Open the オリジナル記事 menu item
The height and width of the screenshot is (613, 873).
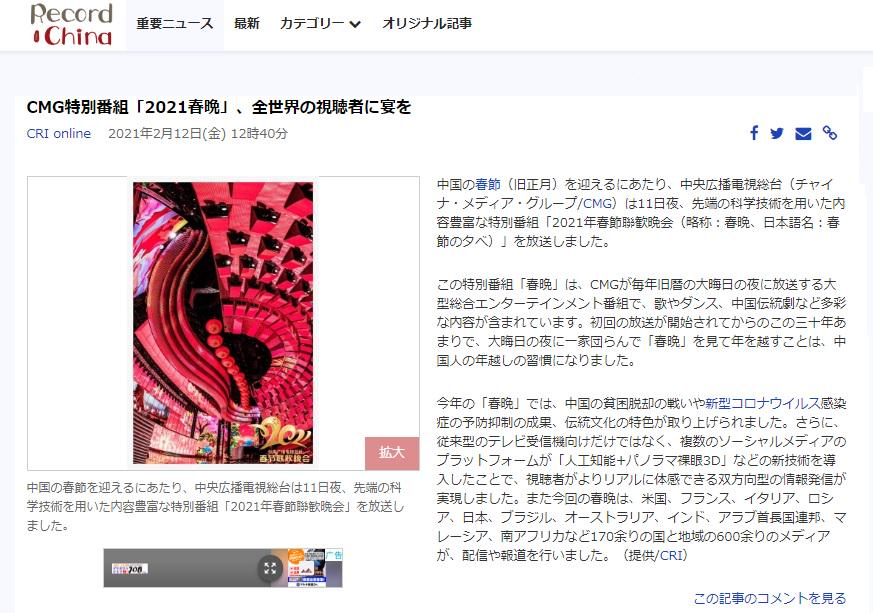(427, 23)
